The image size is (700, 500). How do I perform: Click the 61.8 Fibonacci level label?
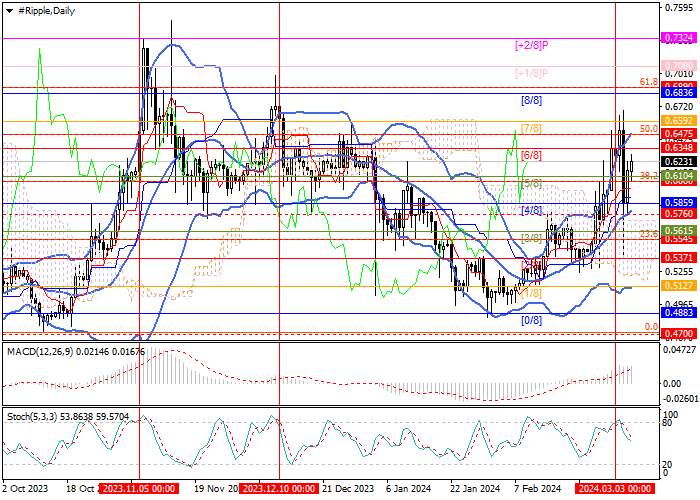(649, 82)
